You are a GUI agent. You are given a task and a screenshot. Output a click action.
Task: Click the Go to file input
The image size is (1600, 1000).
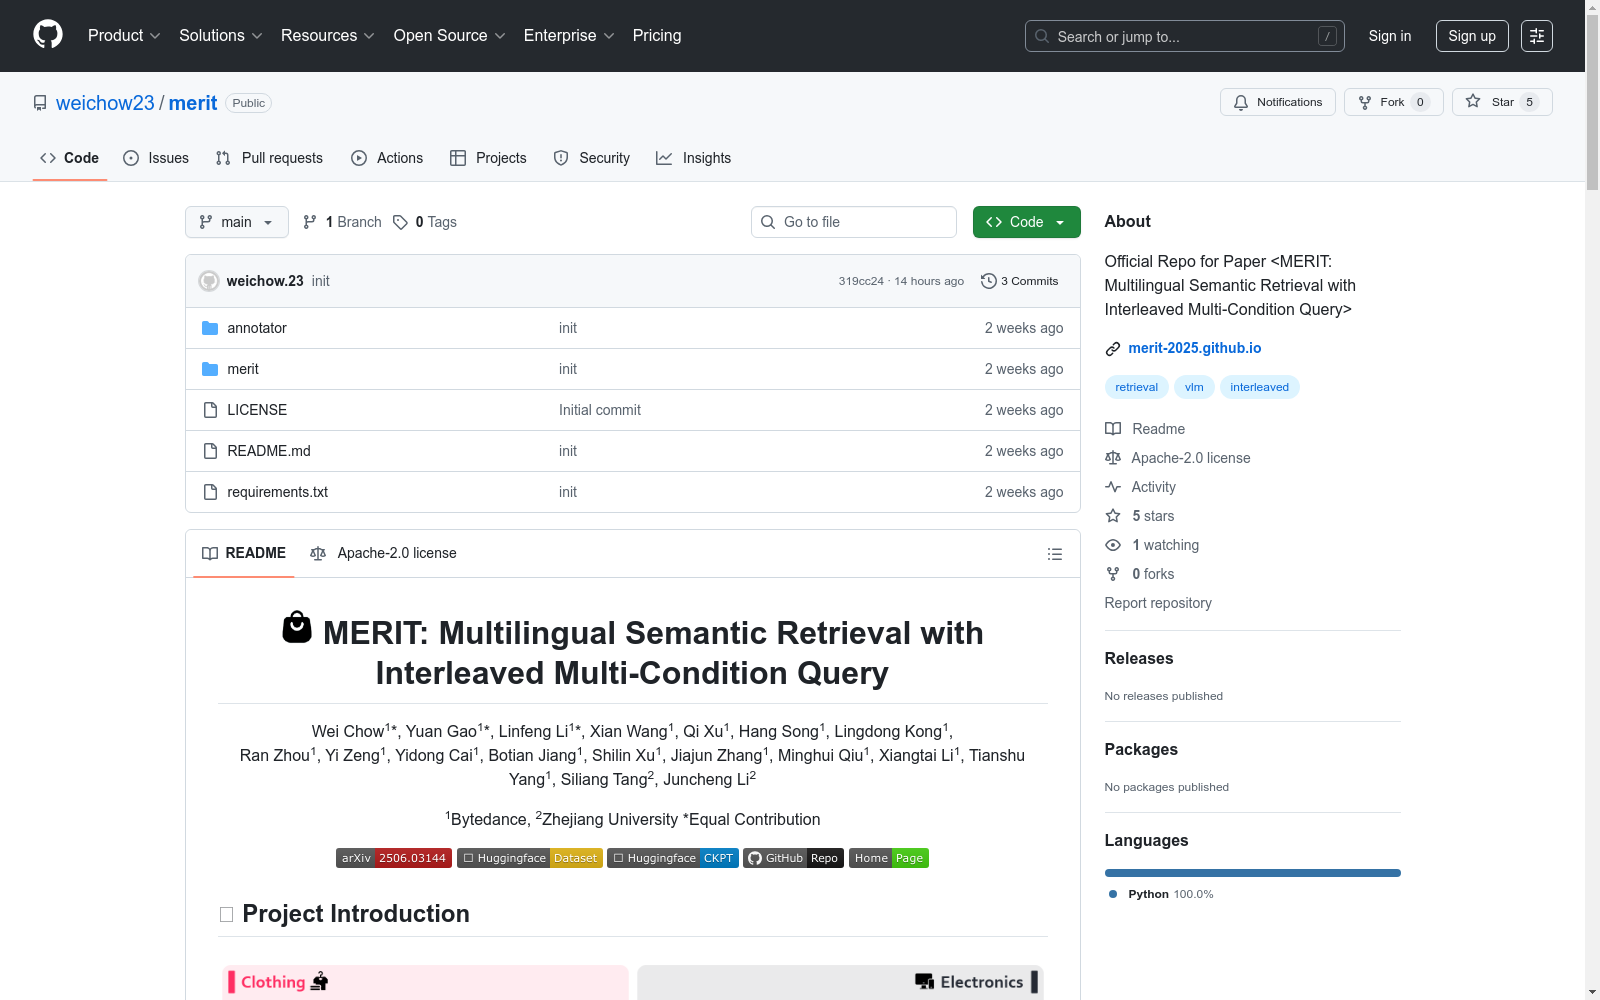[854, 222]
